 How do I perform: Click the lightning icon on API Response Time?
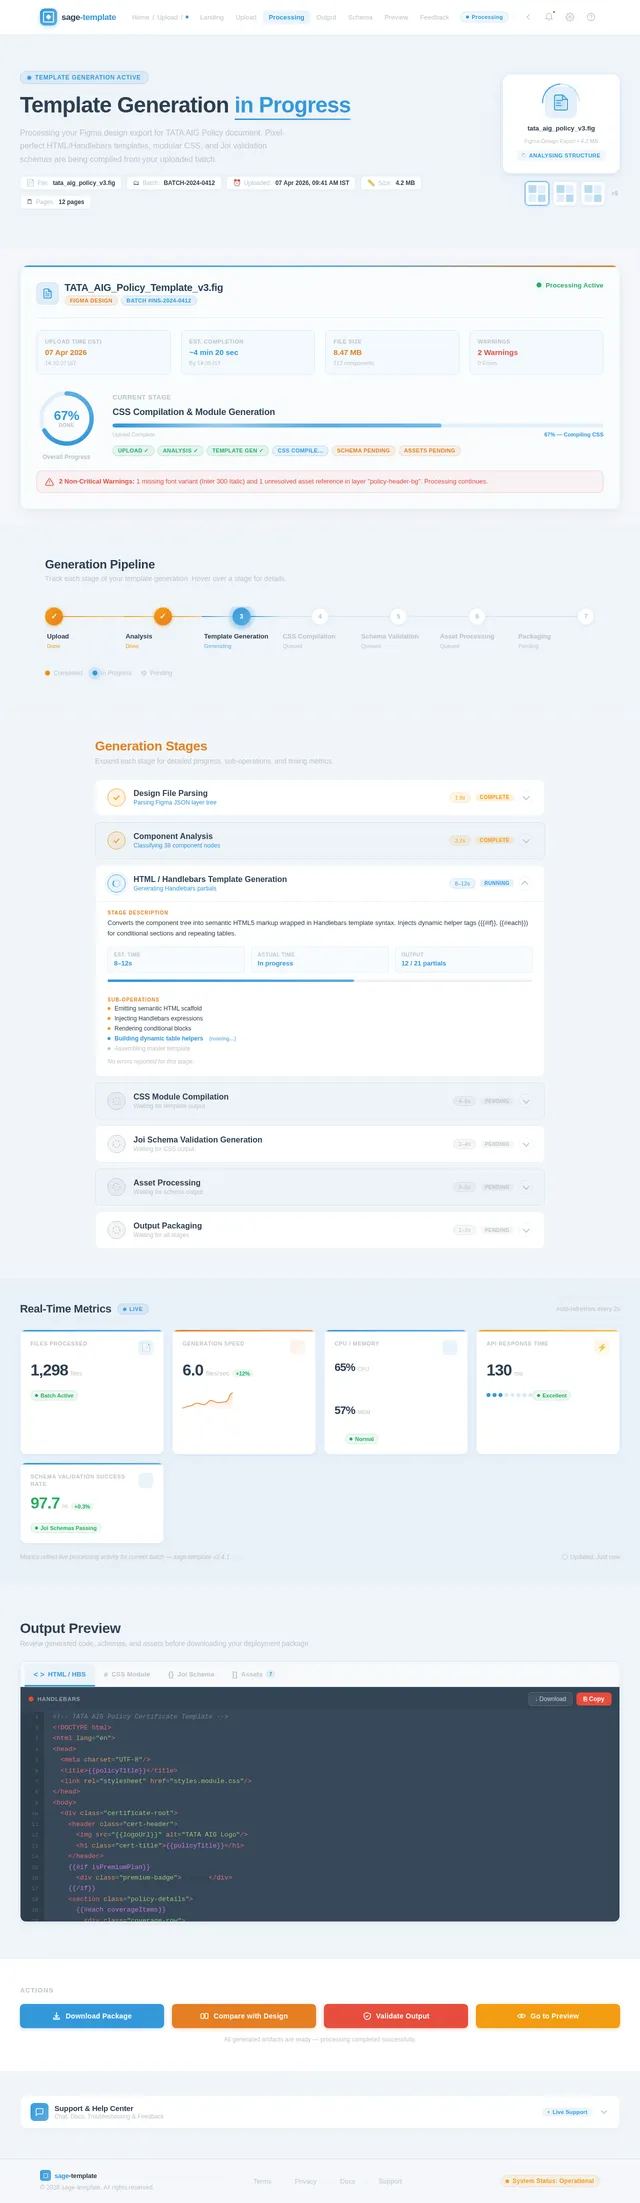point(601,1347)
